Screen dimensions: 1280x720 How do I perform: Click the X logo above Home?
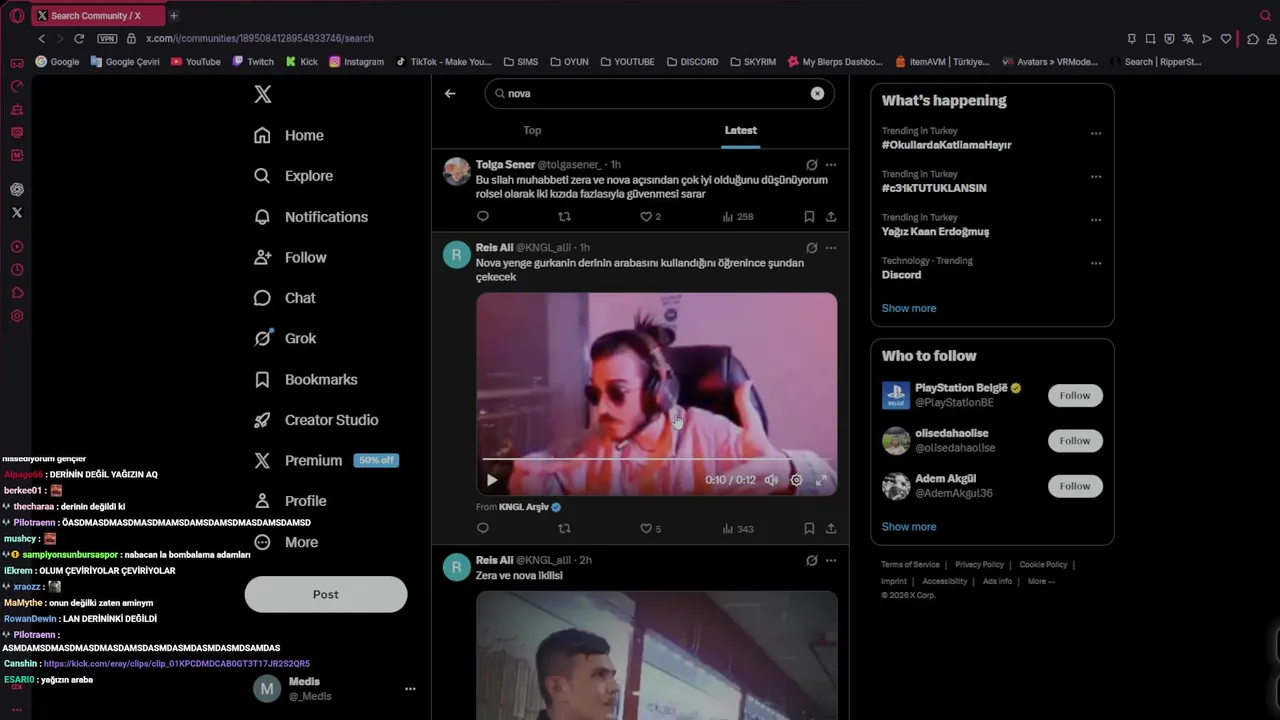click(x=262, y=94)
